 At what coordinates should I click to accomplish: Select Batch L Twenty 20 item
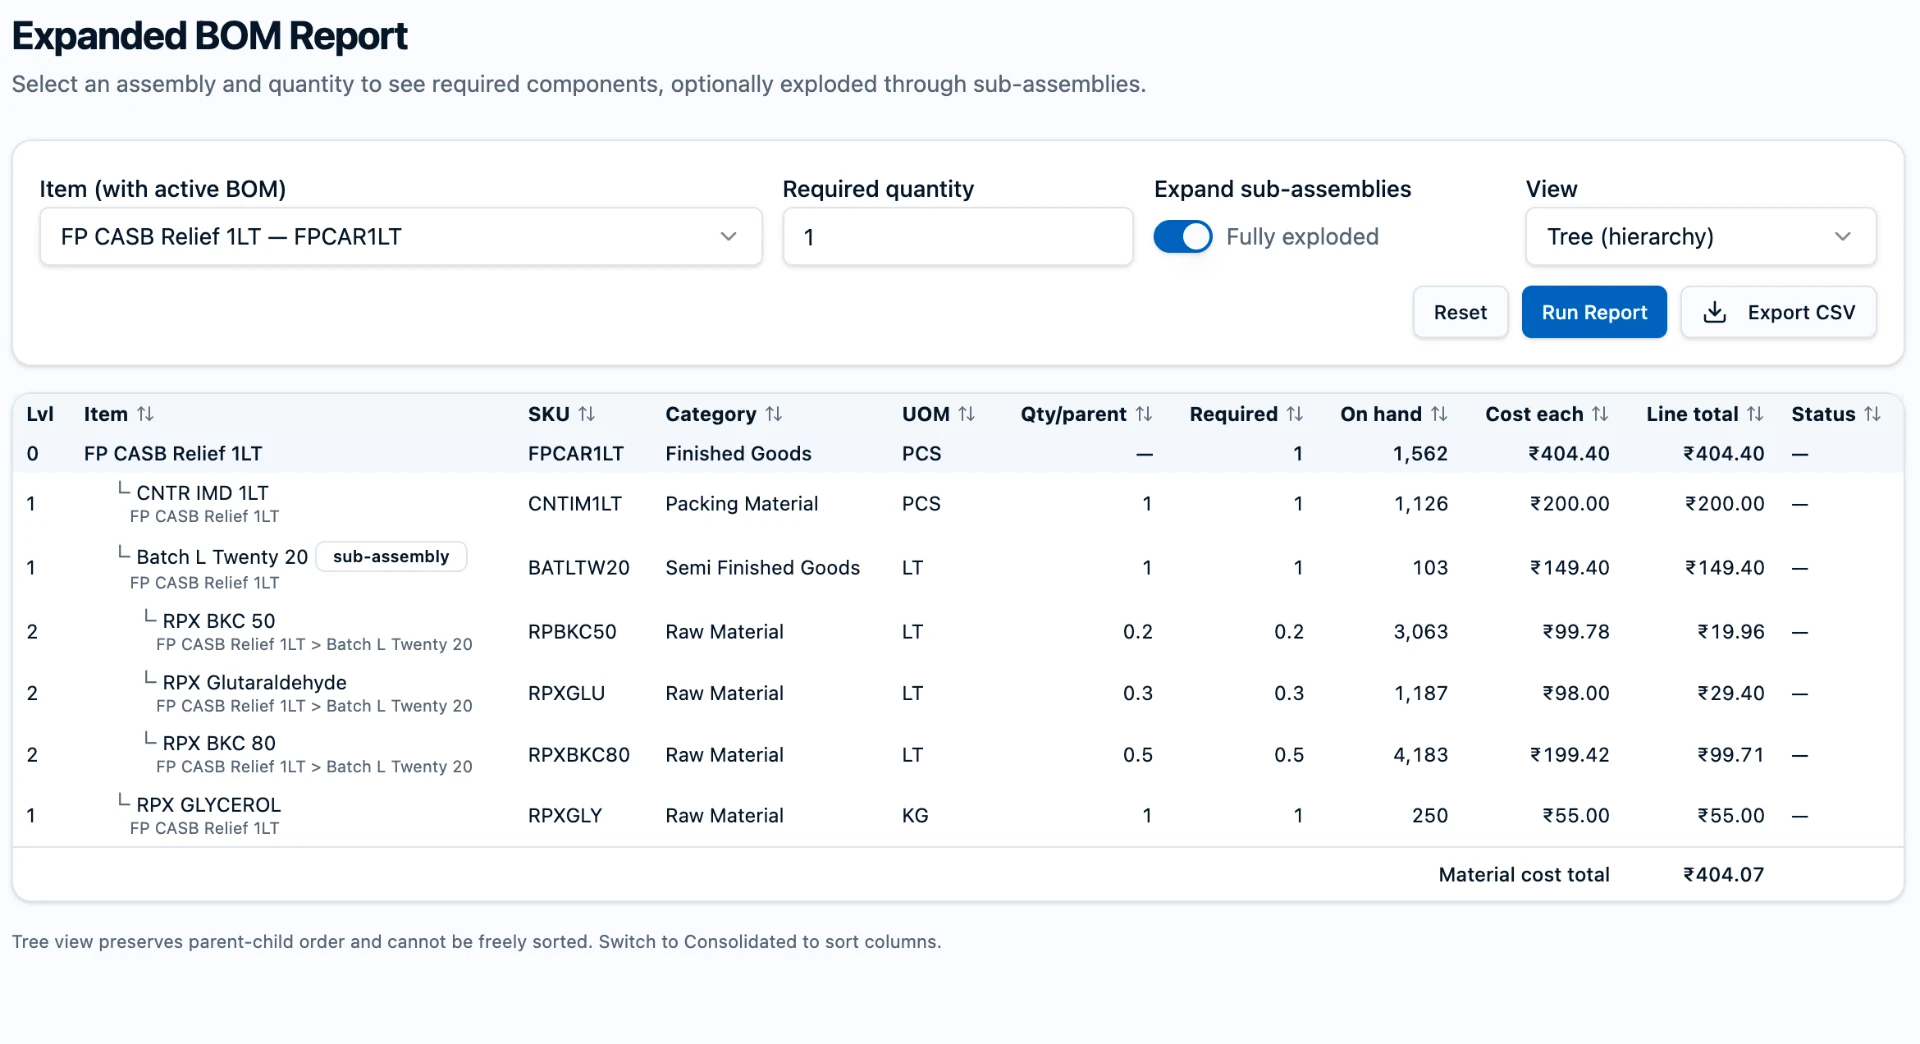[222, 557]
